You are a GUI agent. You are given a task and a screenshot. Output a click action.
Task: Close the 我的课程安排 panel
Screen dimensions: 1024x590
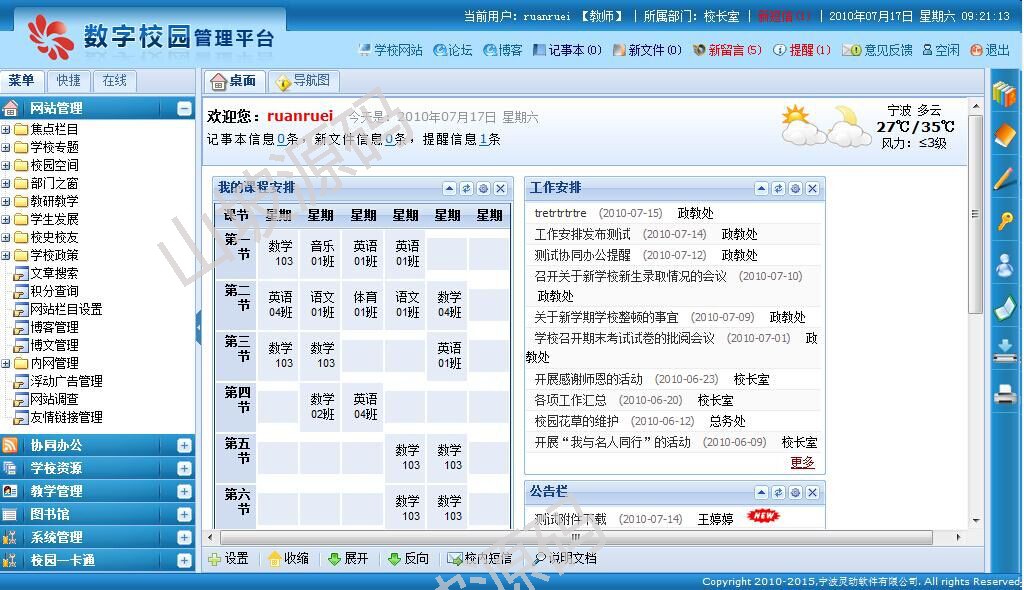(x=500, y=189)
